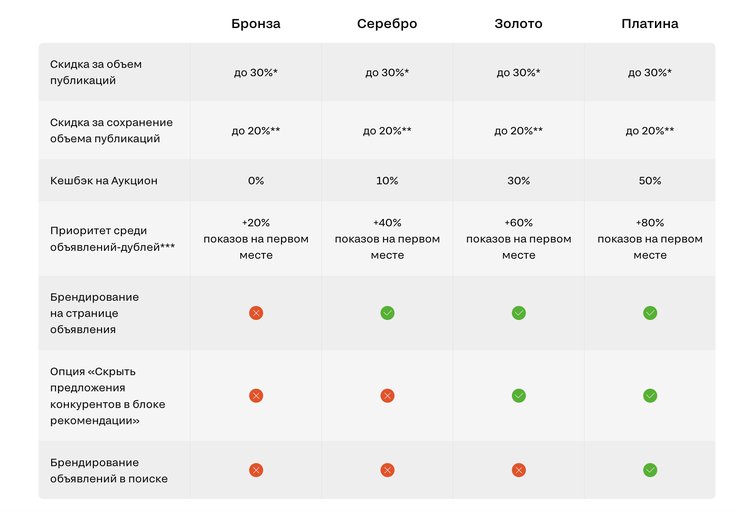Click green check for Золото page branding
The image size is (740, 513).
tap(519, 313)
